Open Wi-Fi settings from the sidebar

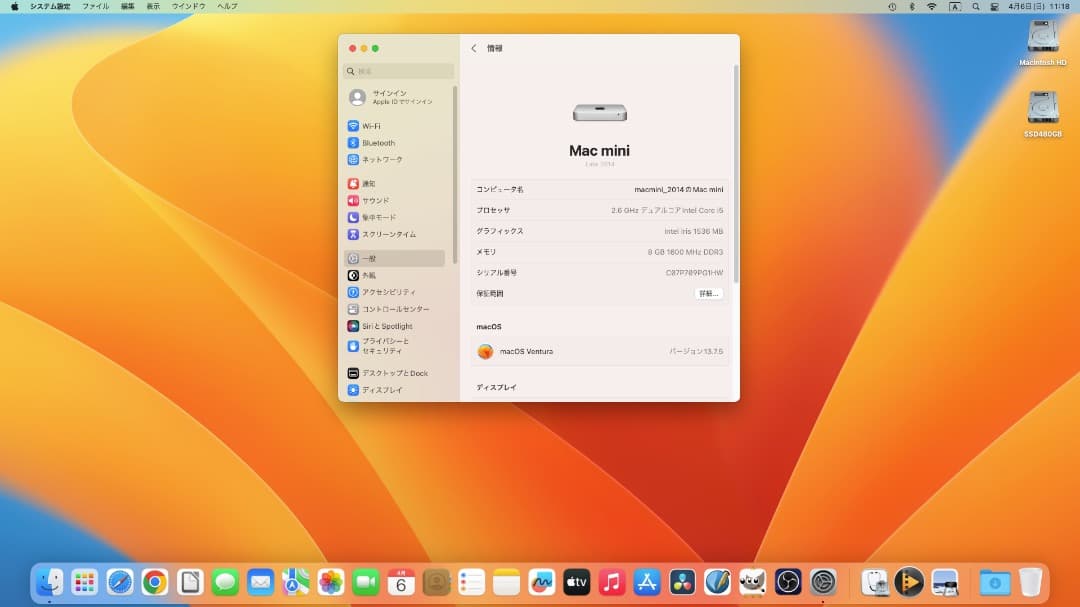click(370, 126)
